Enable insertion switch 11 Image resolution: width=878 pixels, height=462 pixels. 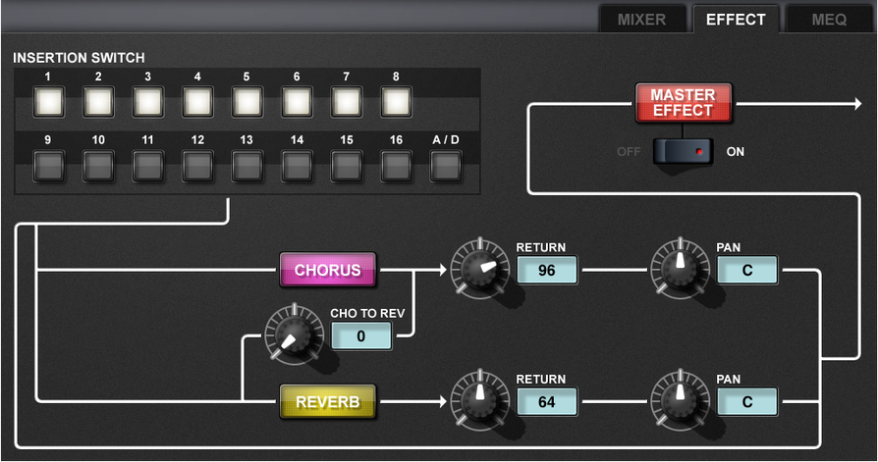coord(148,166)
